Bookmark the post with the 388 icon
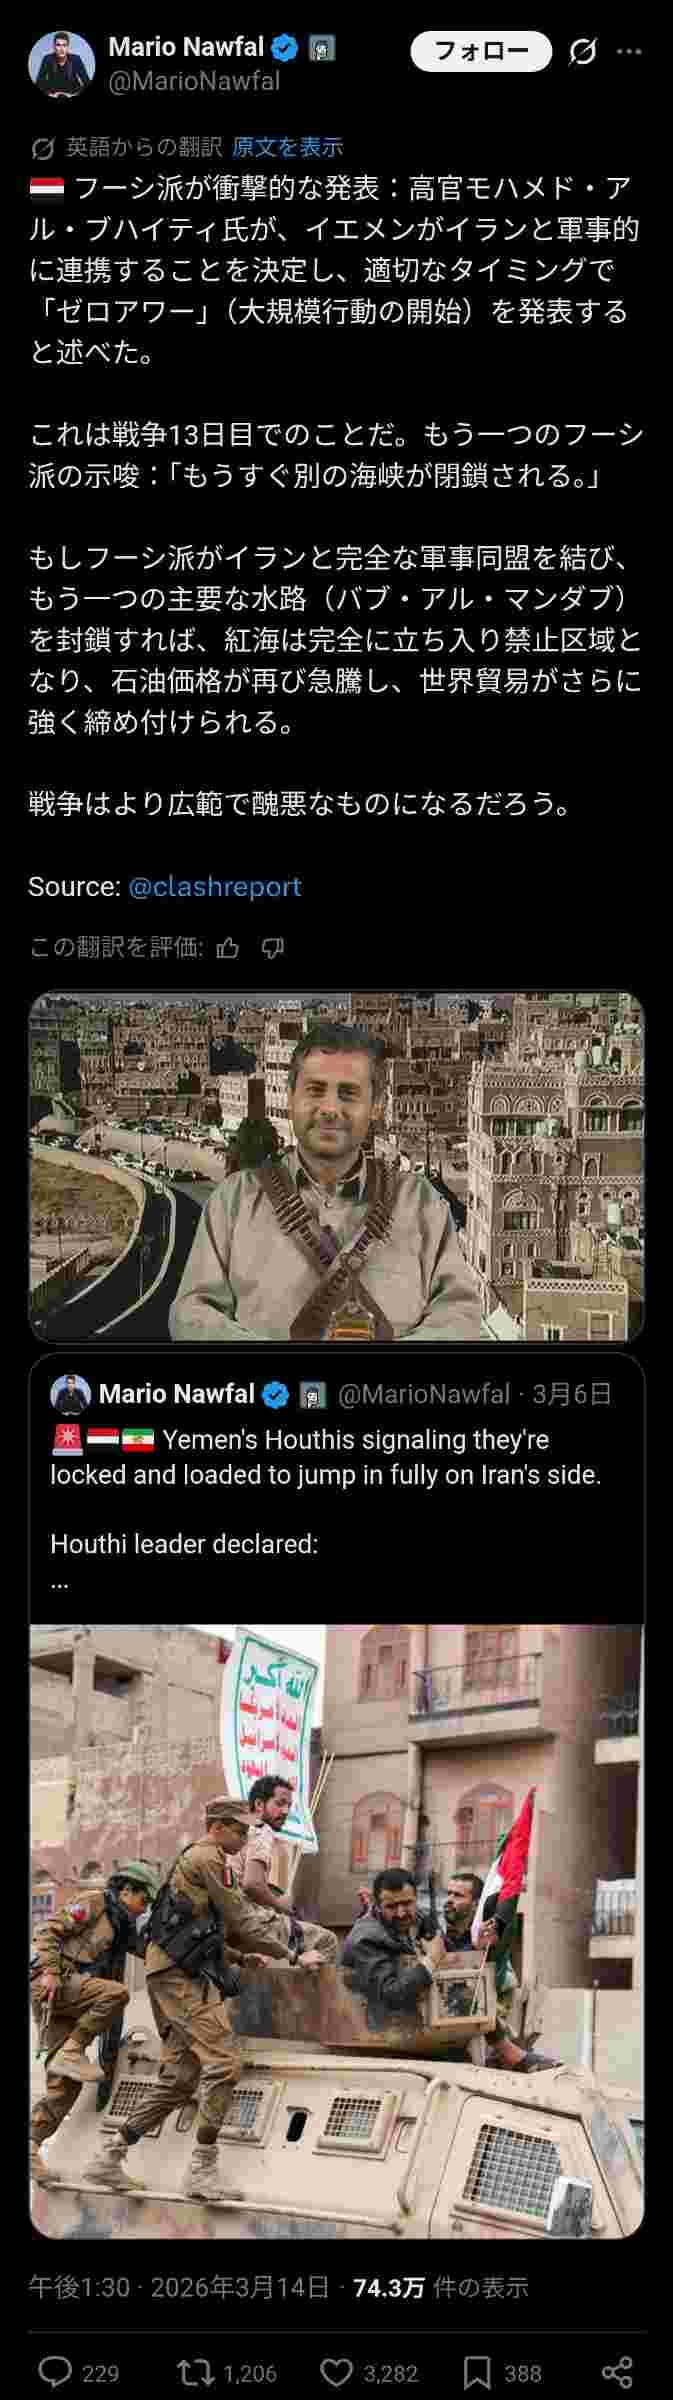 click(477, 2372)
